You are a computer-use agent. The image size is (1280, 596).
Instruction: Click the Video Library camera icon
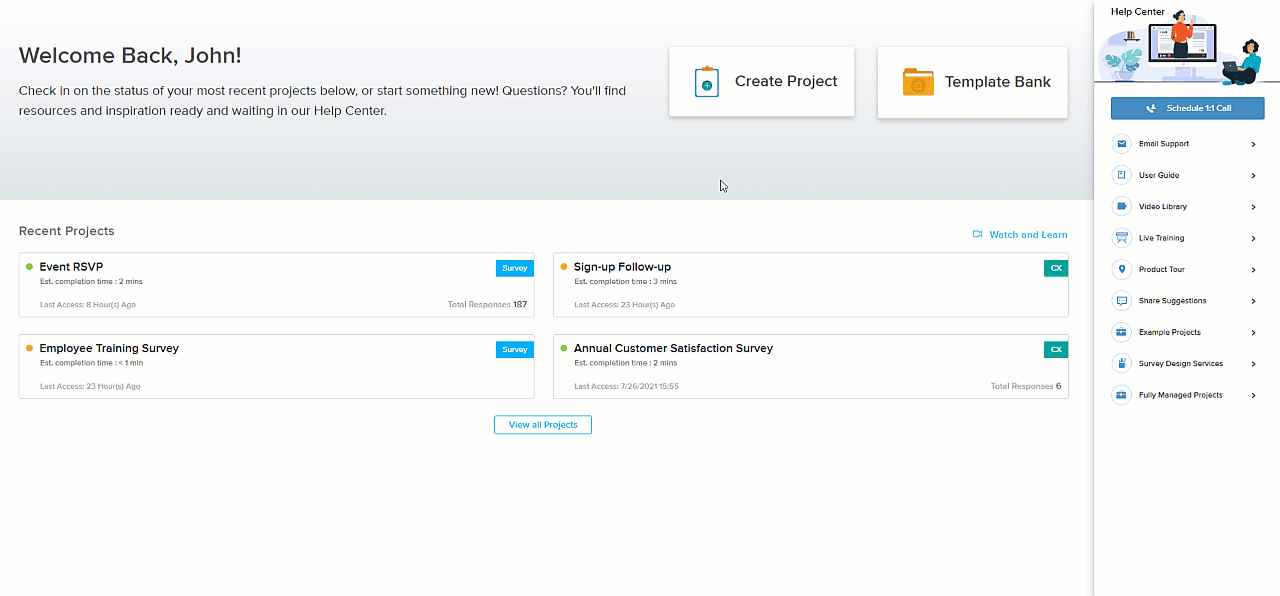[x=1121, y=207]
